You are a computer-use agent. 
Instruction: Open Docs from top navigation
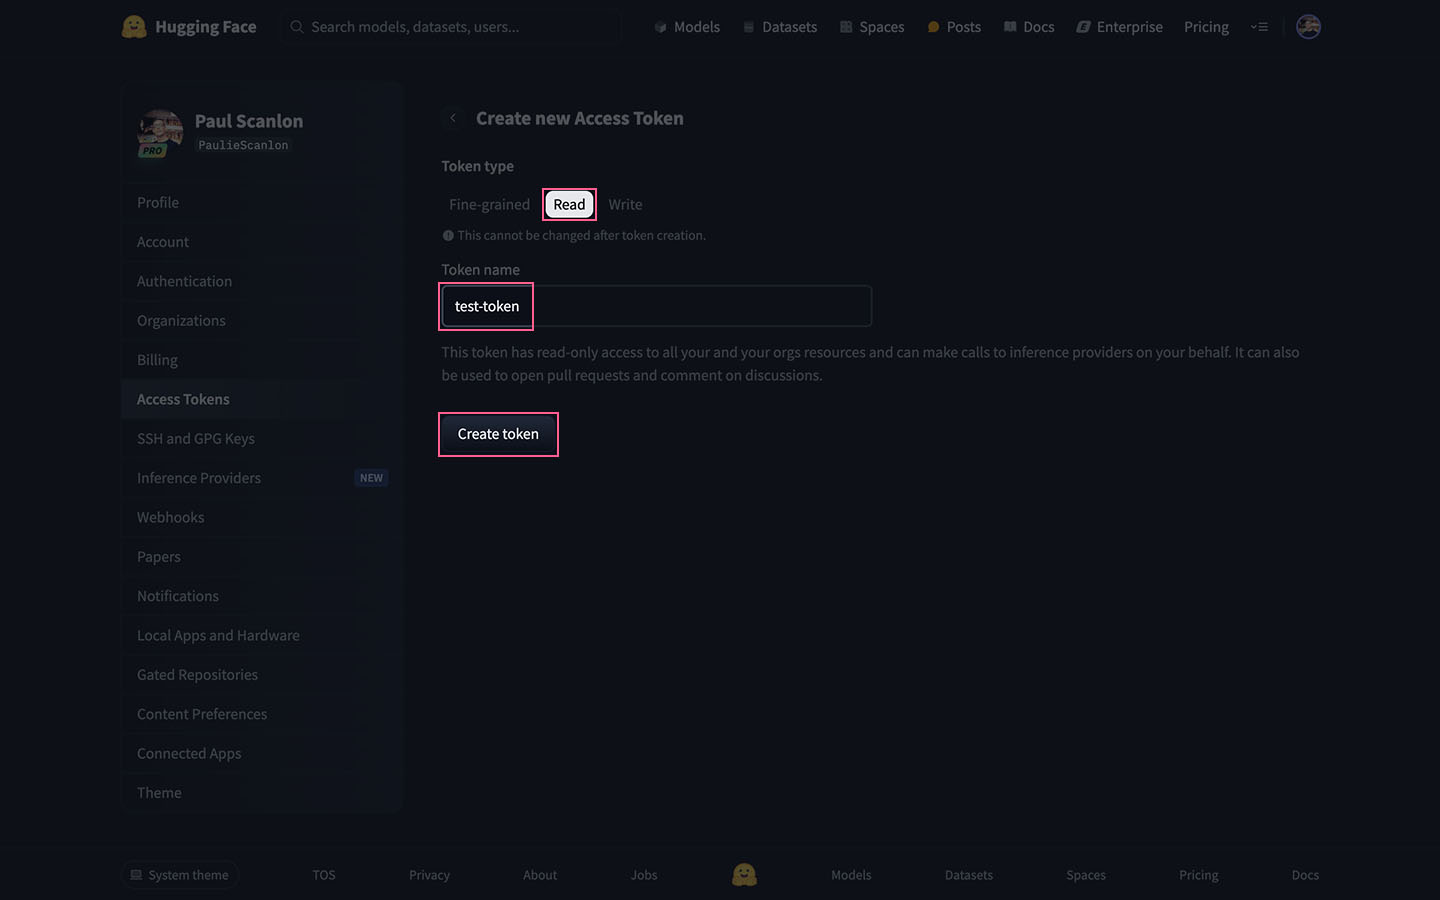(x=1029, y=27)
